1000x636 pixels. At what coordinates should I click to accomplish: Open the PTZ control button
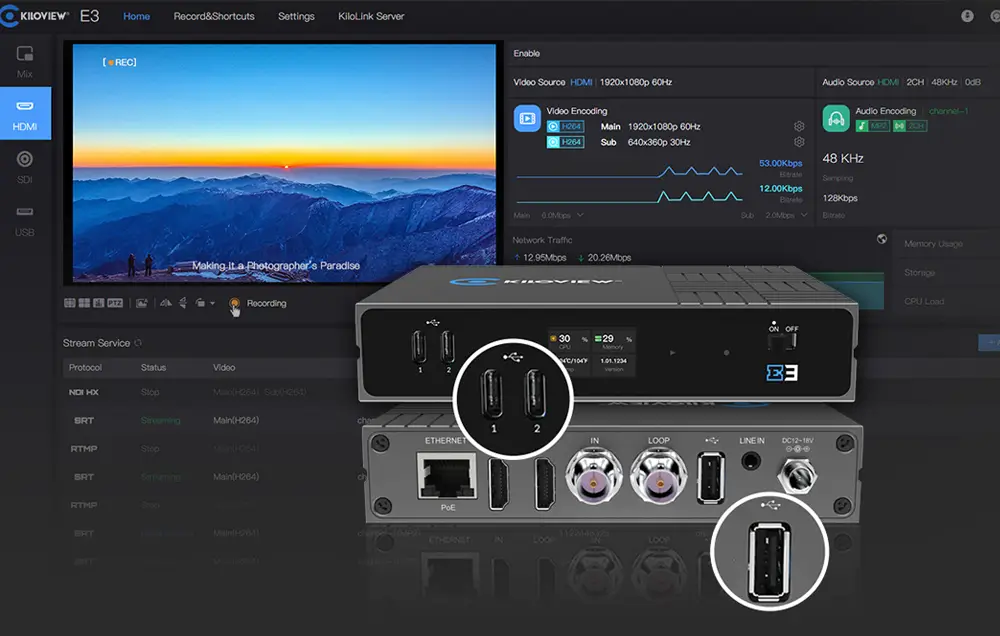pos(115,303)
